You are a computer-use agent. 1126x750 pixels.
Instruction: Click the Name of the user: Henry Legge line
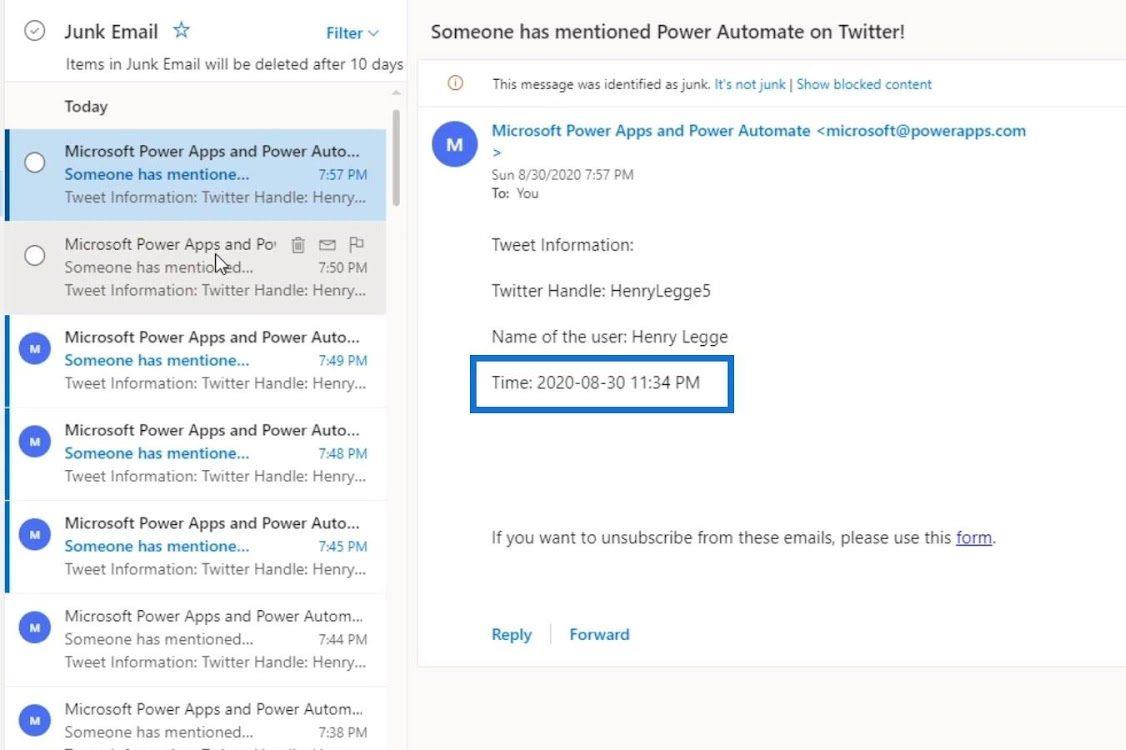point(610,337)
